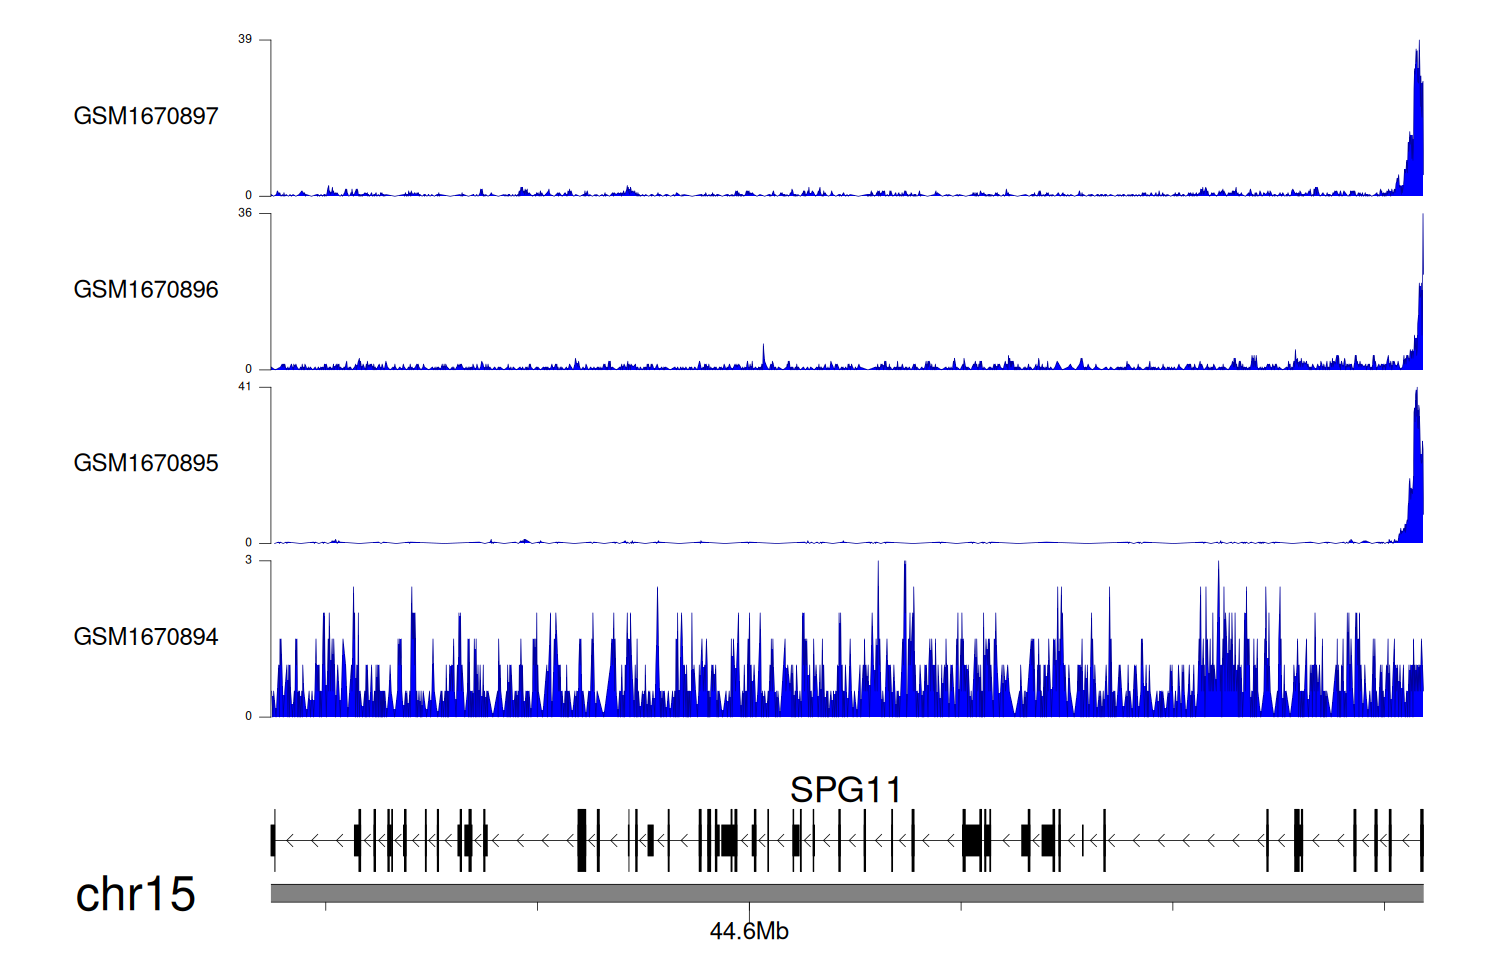The image size is (1500, 980).
Task: Select the SPG11 gene name
Action: pos(845,790)
